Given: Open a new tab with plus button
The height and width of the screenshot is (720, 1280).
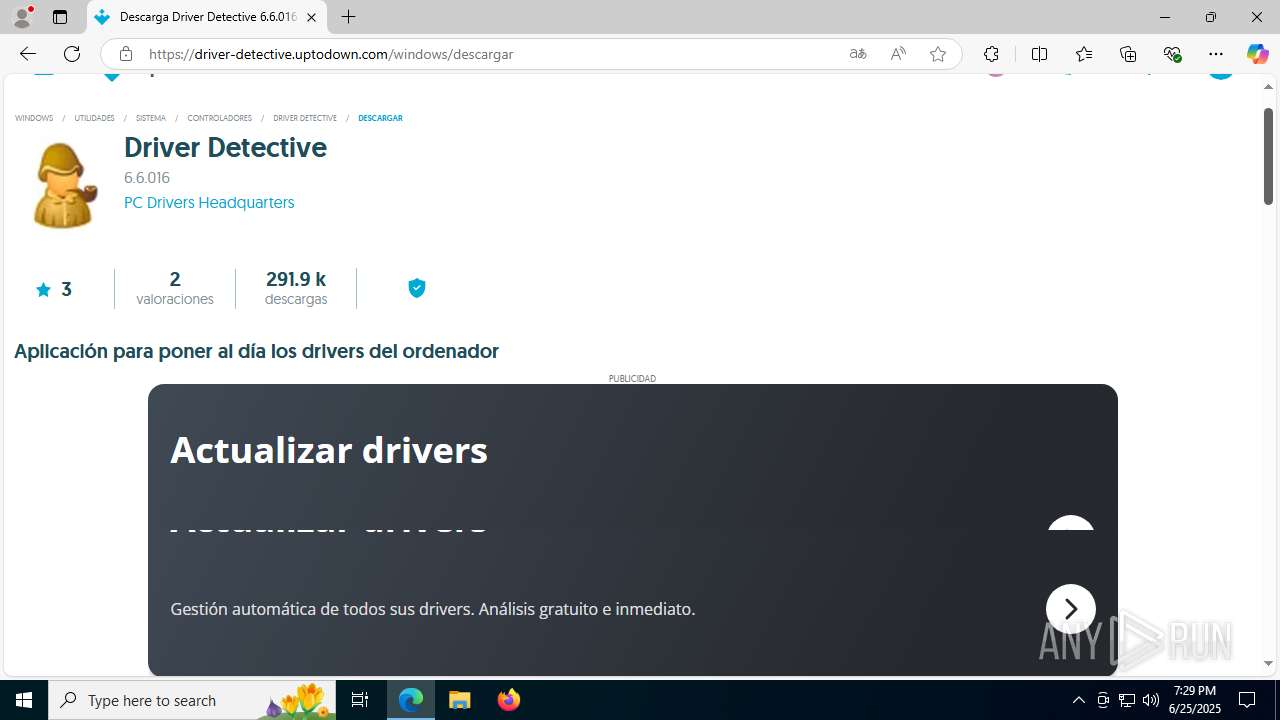Looking at the screenshot, I should [348, 17].
